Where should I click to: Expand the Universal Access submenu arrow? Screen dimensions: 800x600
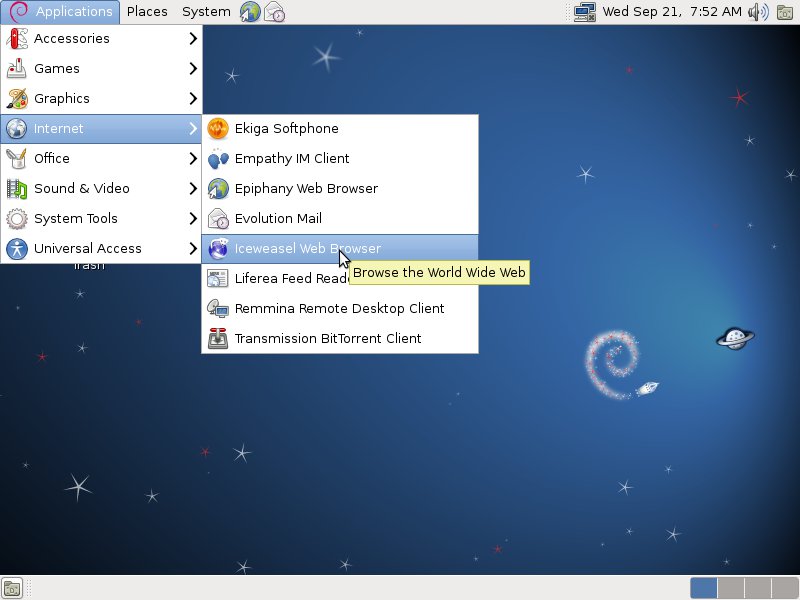click(x=193, y=248)
